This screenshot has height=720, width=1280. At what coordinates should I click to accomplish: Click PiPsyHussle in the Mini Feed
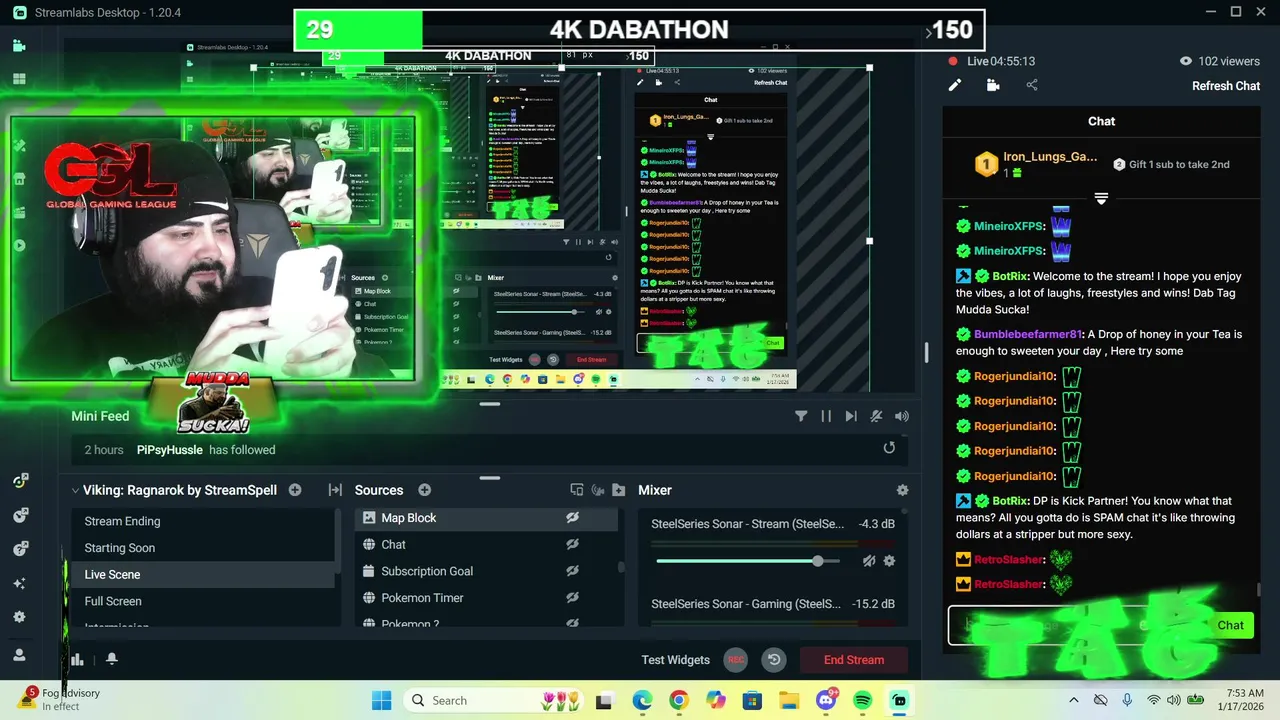169,450
